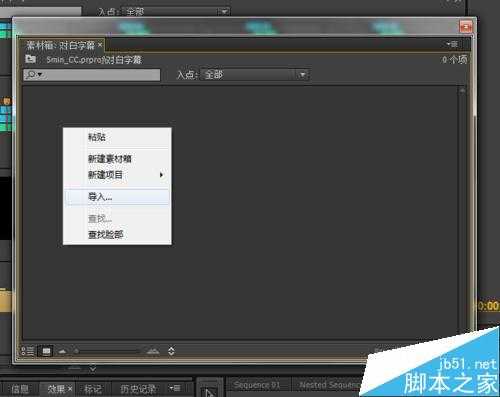Viewport: 500px width, 397px height.
Task: Open the bin panel flyout menu
Action: click(452, 44)
